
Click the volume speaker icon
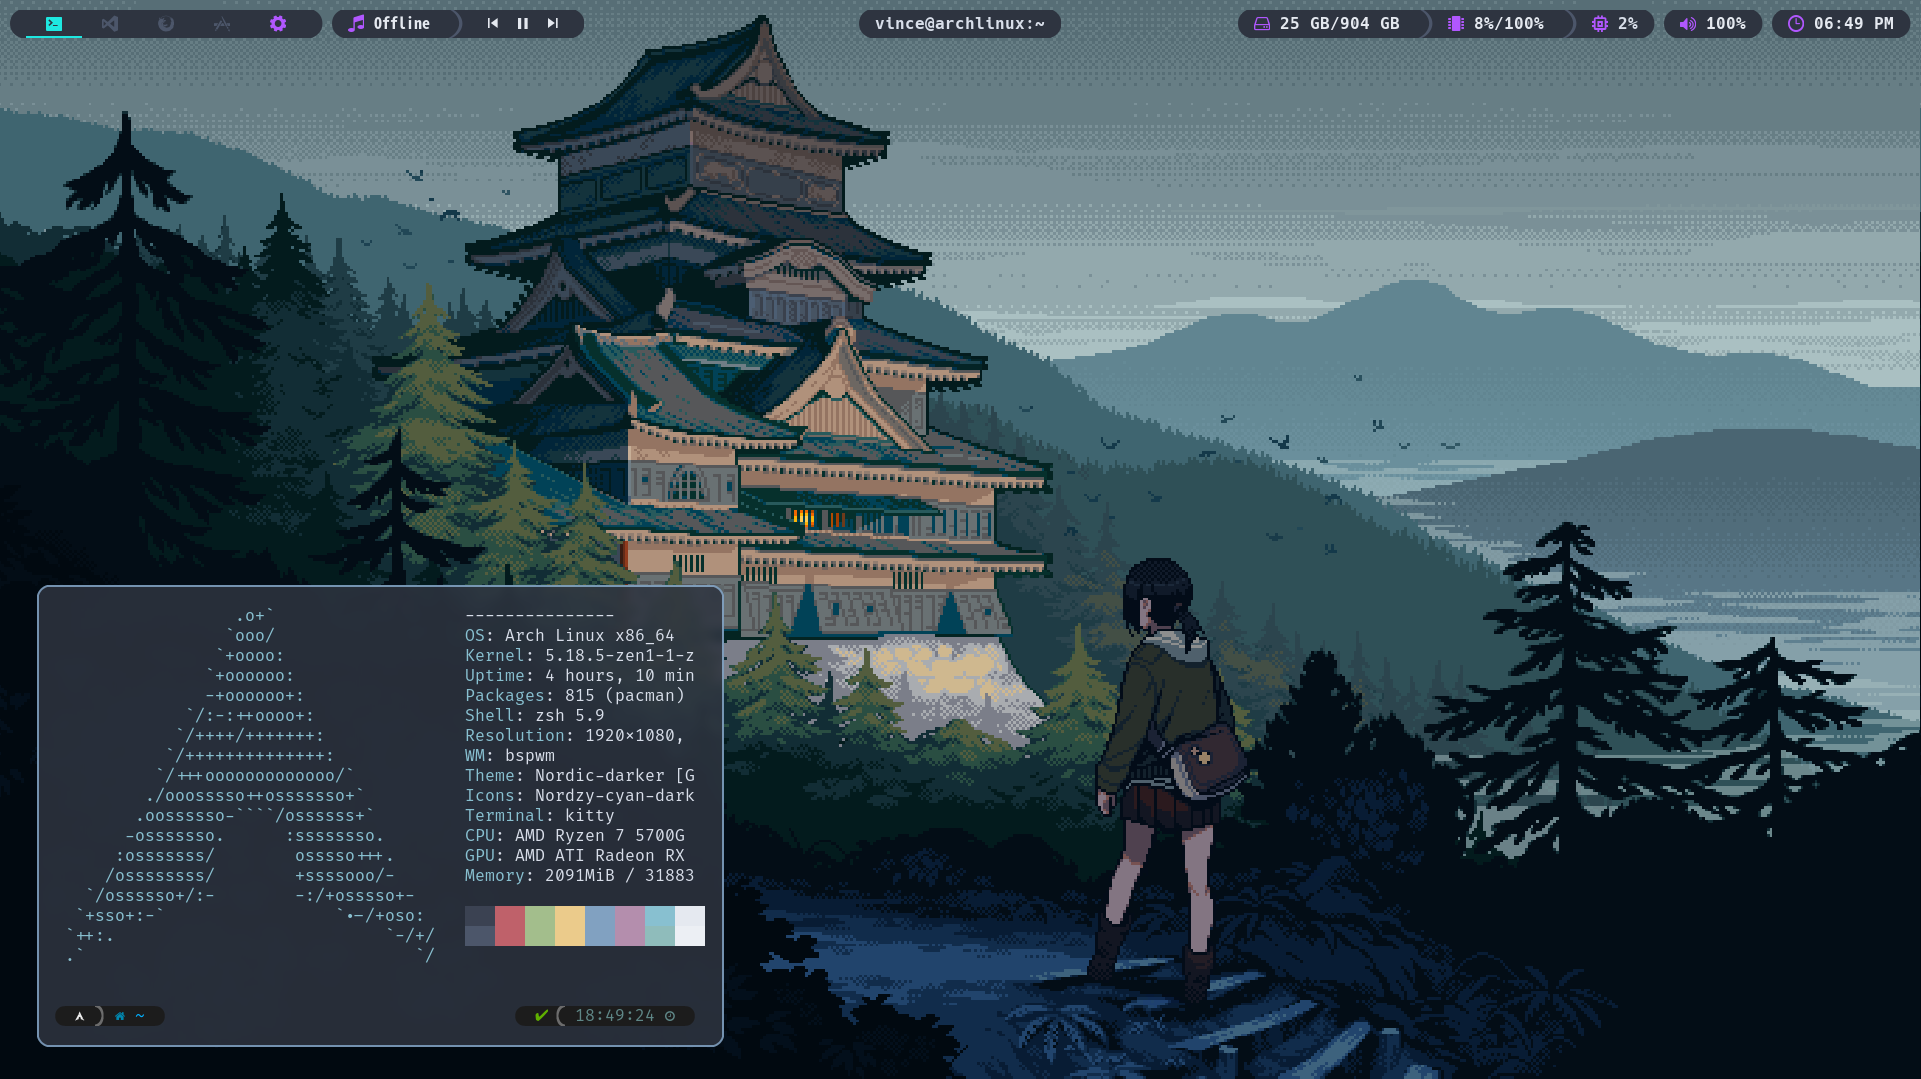(1688, 23)
